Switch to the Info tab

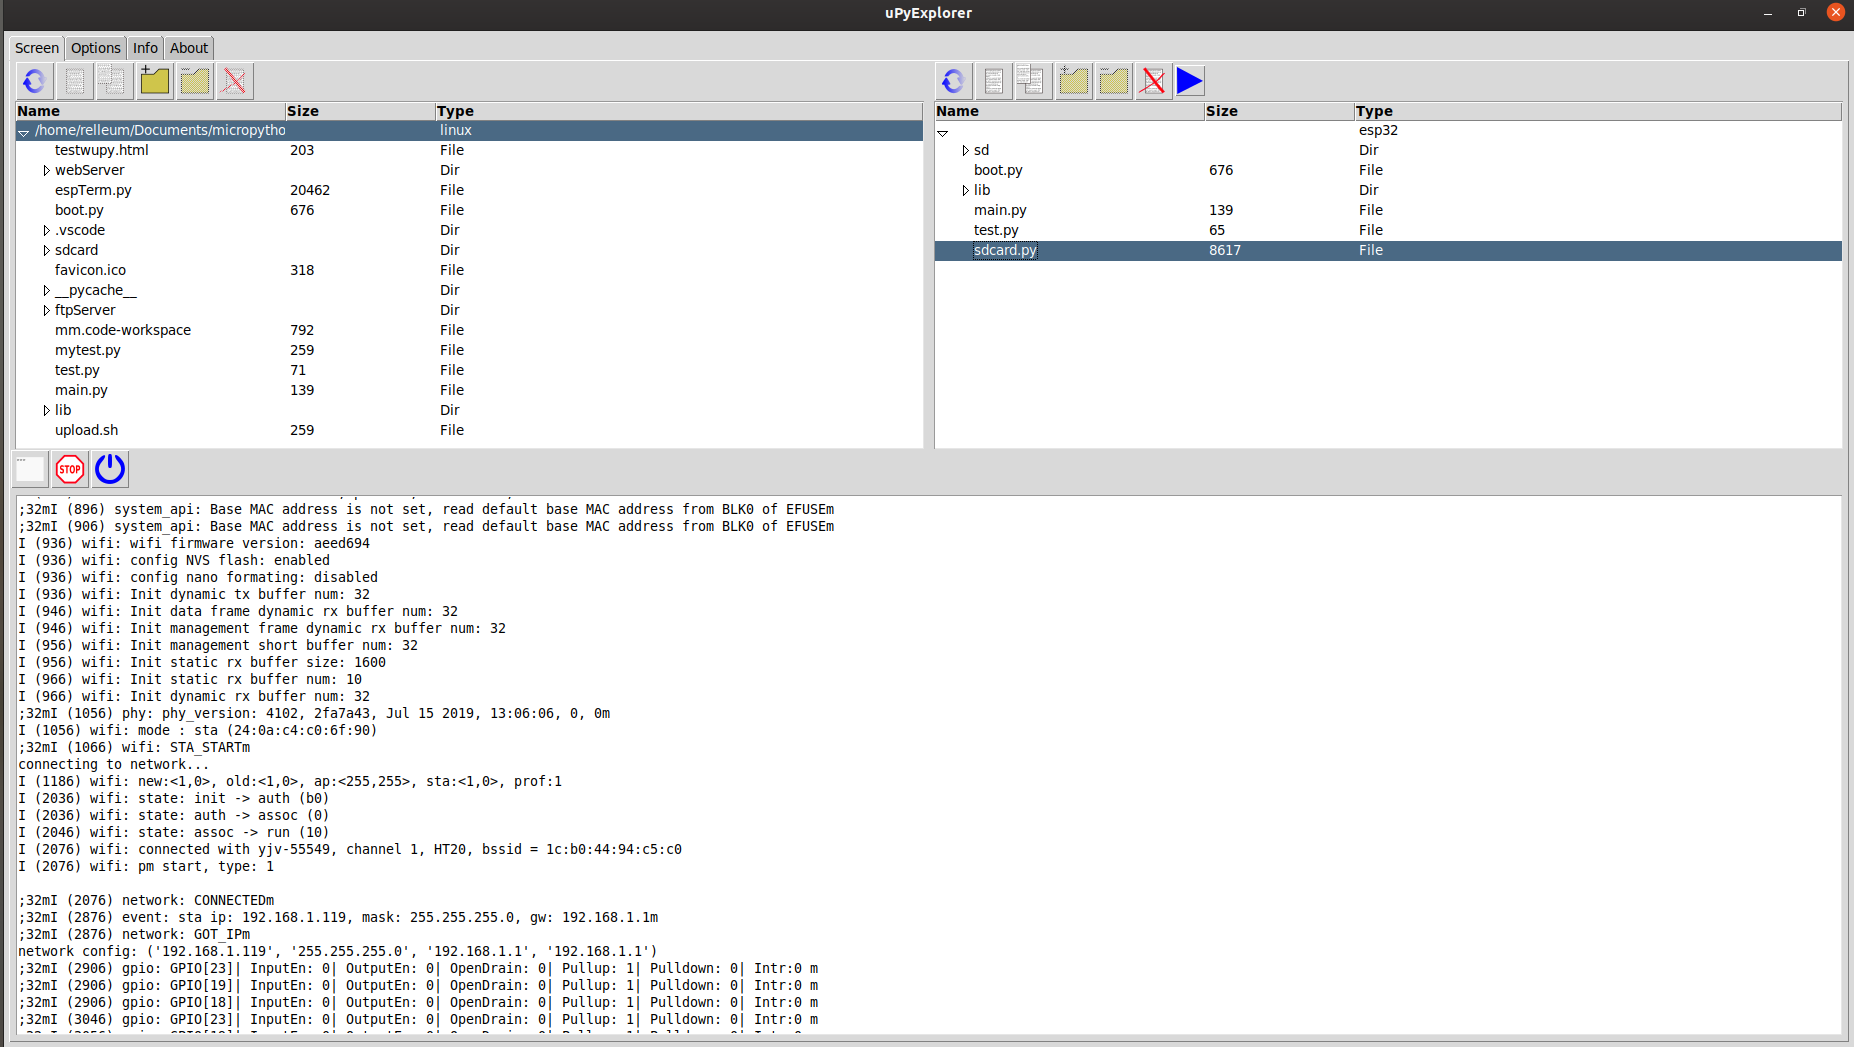click(x=145, y=48)
